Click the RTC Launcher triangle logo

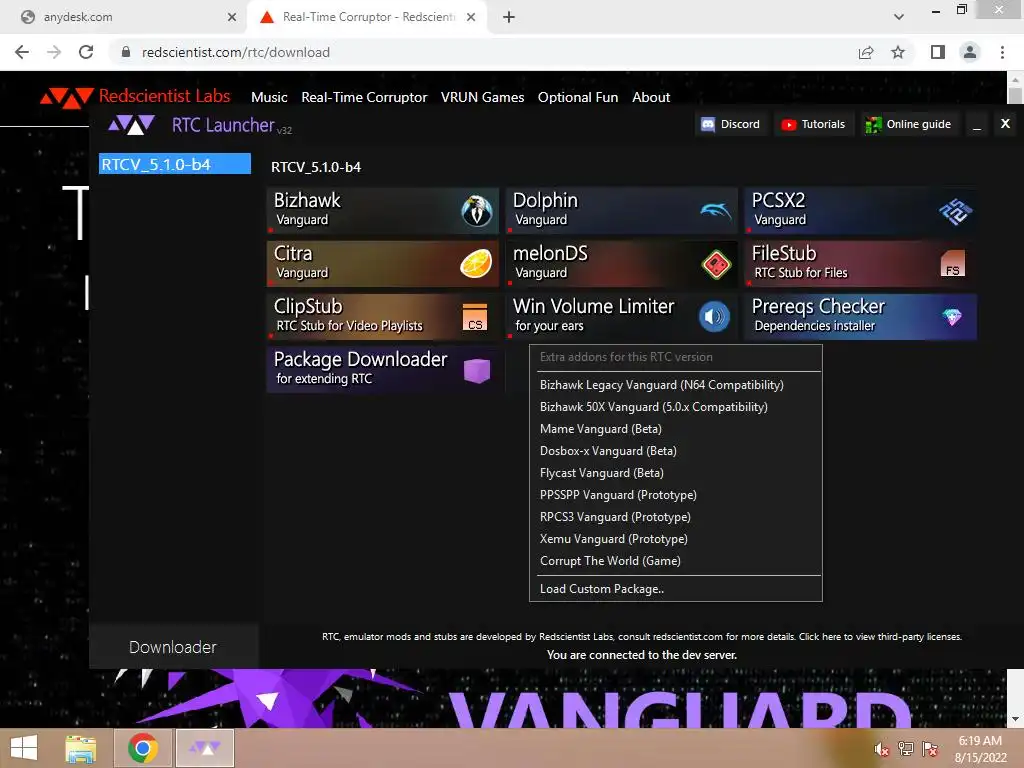coord(131,124)
